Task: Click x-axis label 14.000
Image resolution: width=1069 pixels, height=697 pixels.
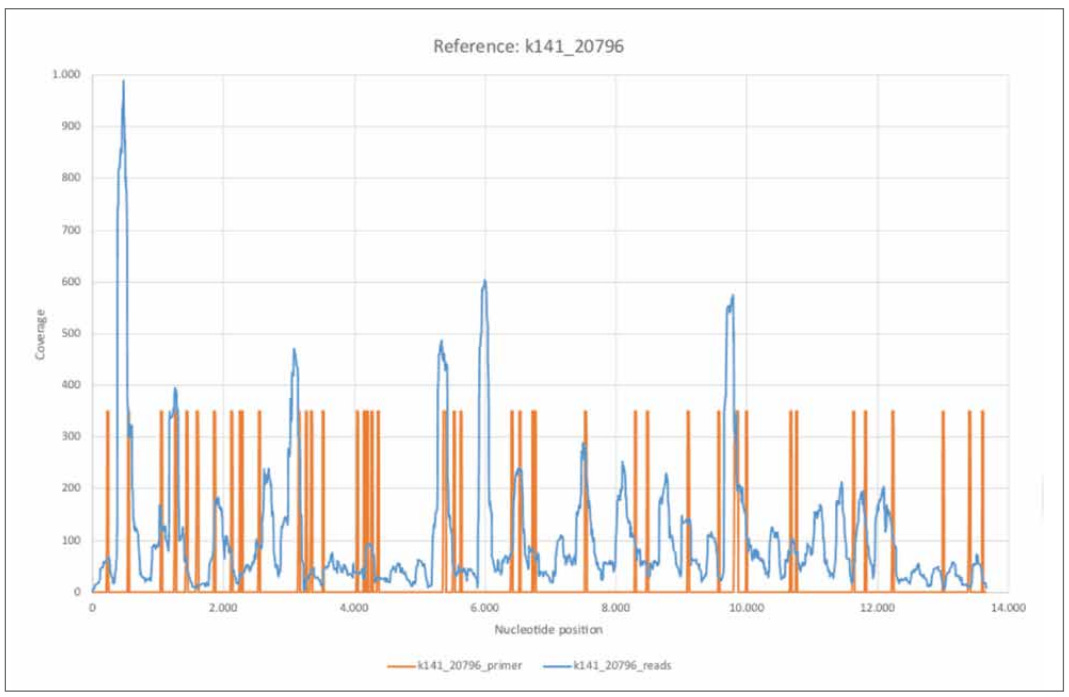Action: (1008, 608)
